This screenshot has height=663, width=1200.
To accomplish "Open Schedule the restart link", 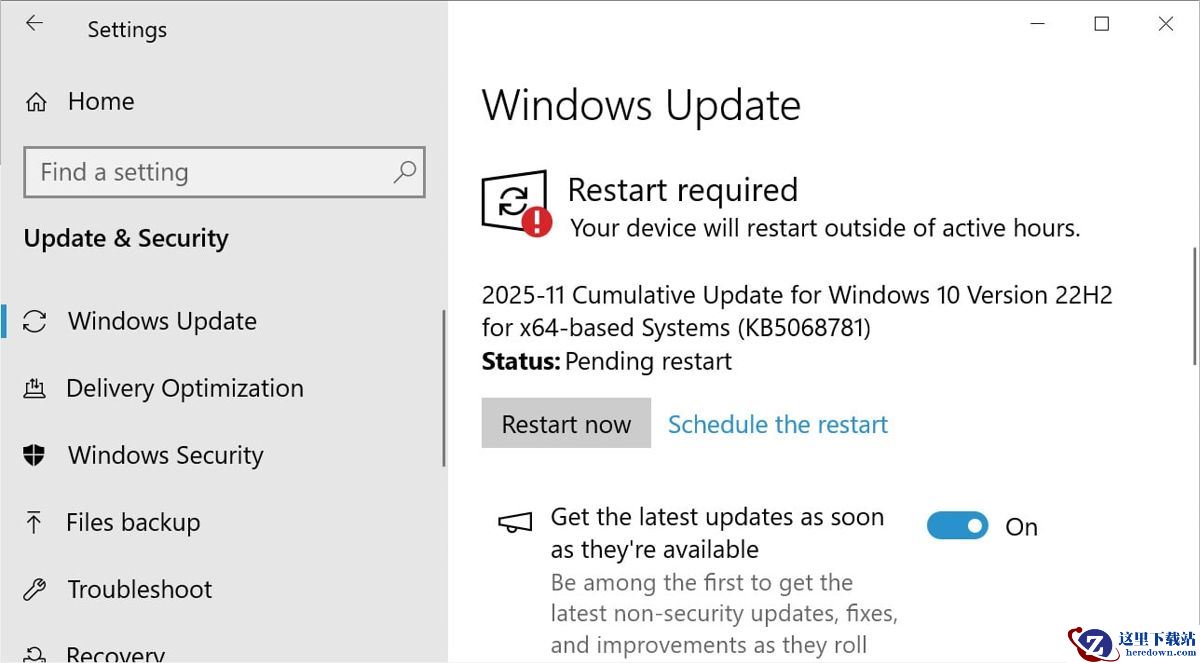I will 777,424.
